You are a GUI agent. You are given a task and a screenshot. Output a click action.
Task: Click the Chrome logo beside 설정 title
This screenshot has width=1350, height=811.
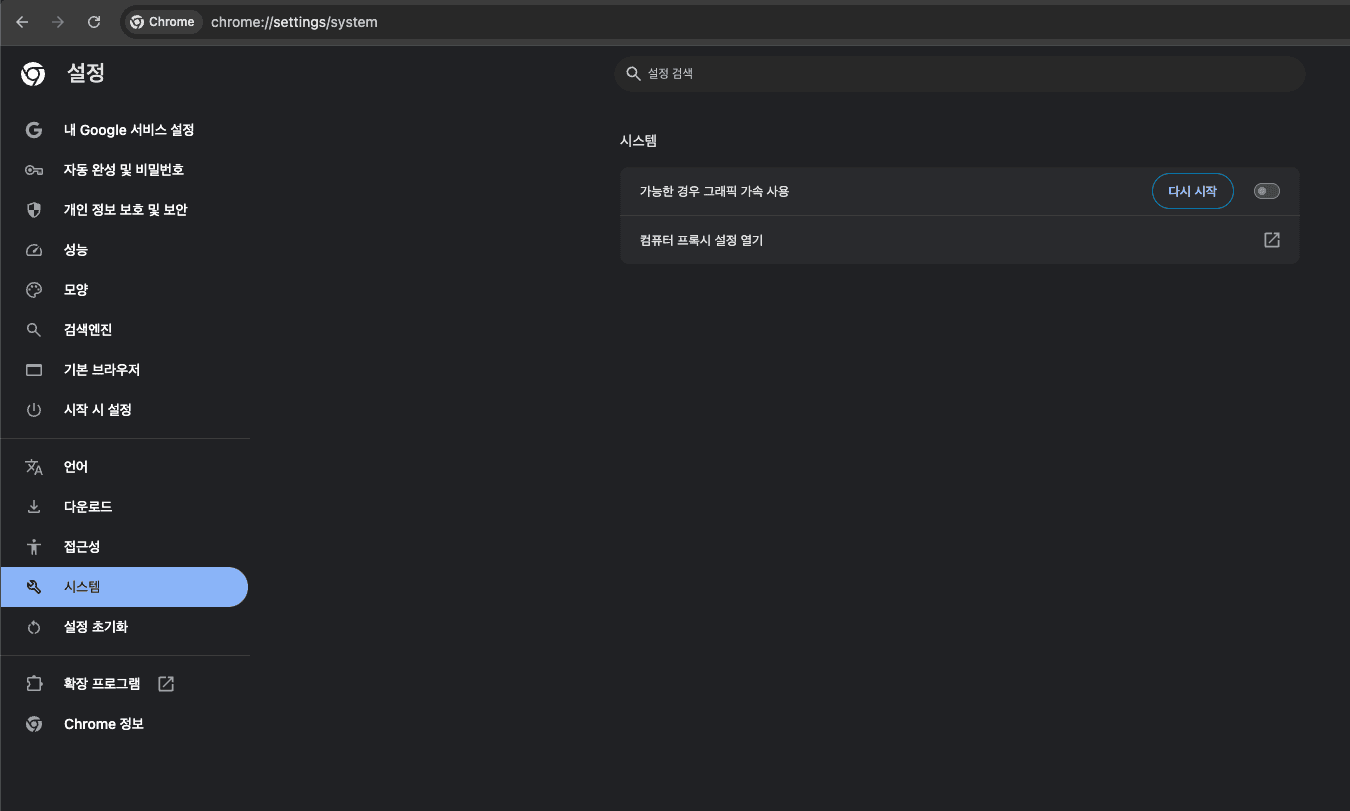pos(33,74)
